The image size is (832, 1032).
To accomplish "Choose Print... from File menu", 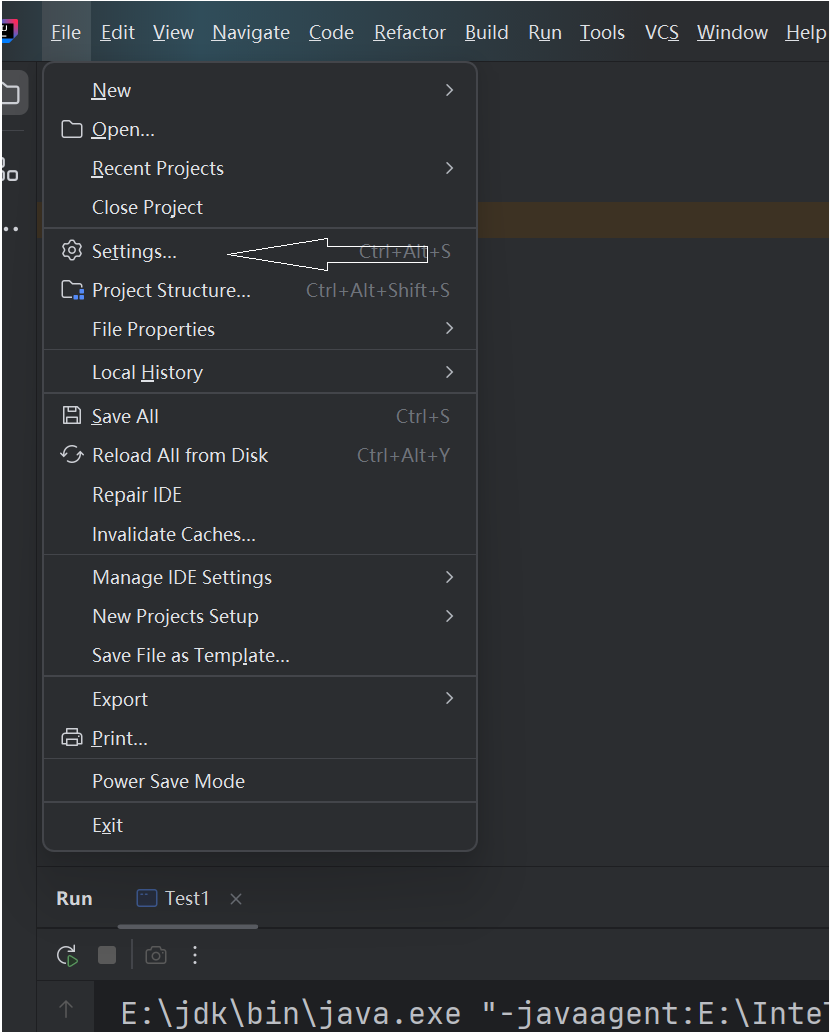I will pyautogui.click(x=260, y=738).
